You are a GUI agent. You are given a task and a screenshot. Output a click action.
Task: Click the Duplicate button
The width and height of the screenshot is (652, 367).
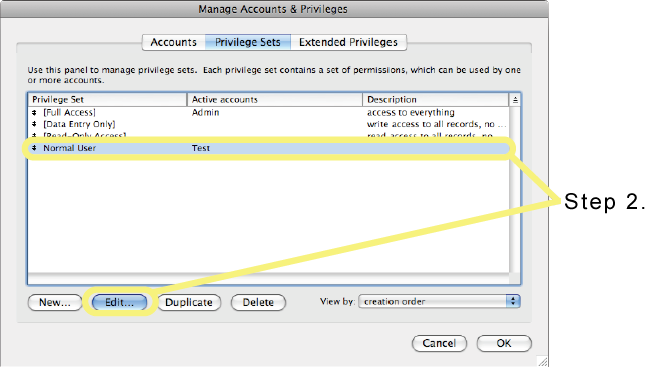click(x=189, y=302)
